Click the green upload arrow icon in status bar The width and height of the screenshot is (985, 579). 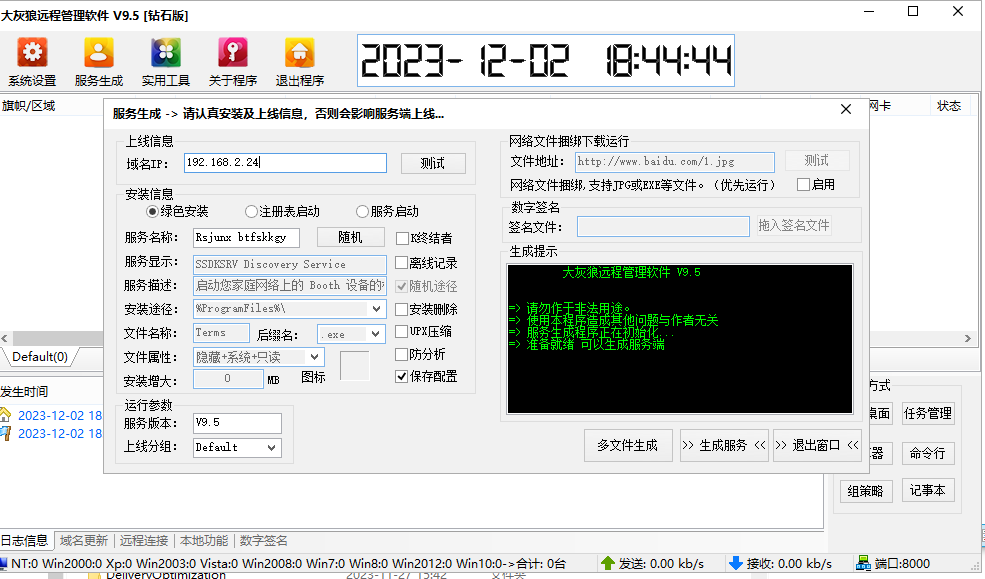pyautogui.click(x=607, y=563)
